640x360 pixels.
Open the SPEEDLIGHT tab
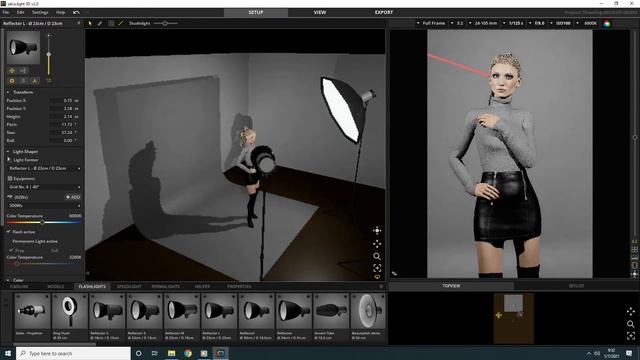pyautogui.click(x=129, y=287)
